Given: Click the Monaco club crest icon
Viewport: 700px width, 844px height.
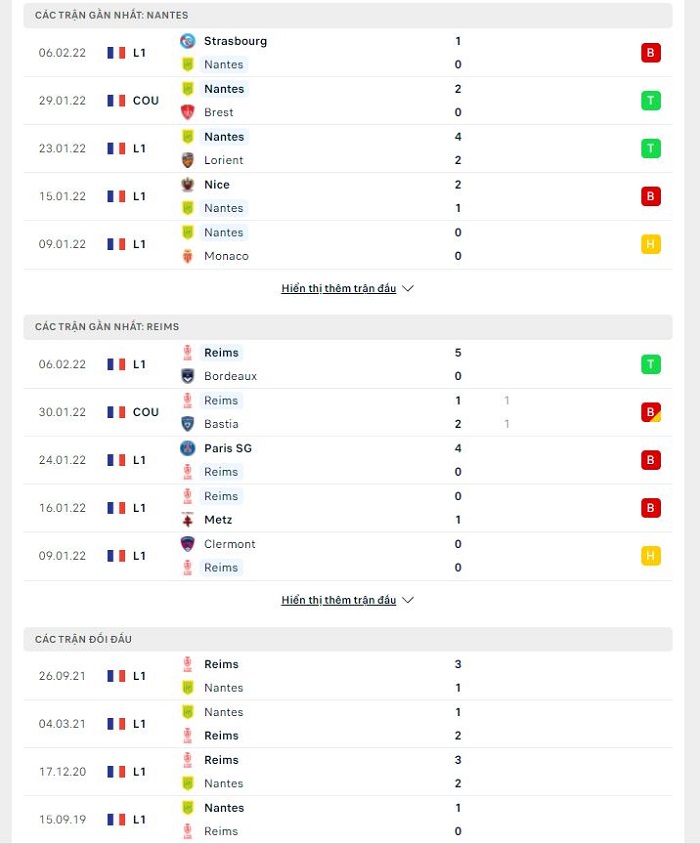Looking at the screenshot, I should (x=187, y=256).
